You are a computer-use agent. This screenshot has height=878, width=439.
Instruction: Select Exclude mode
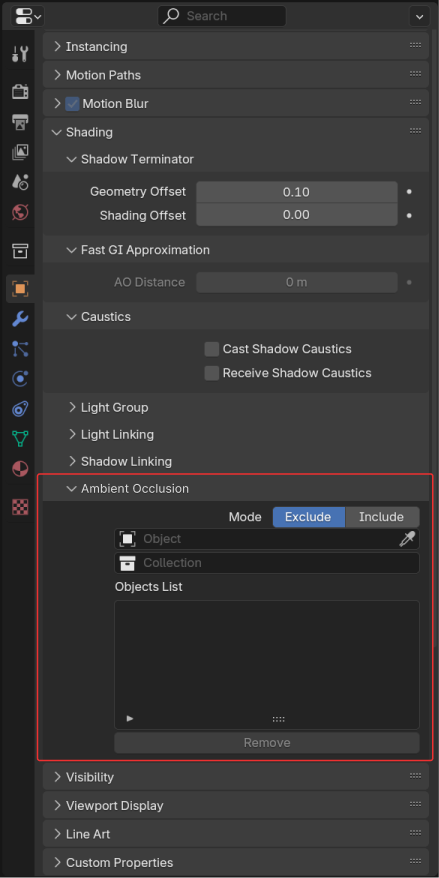point(309,517)
